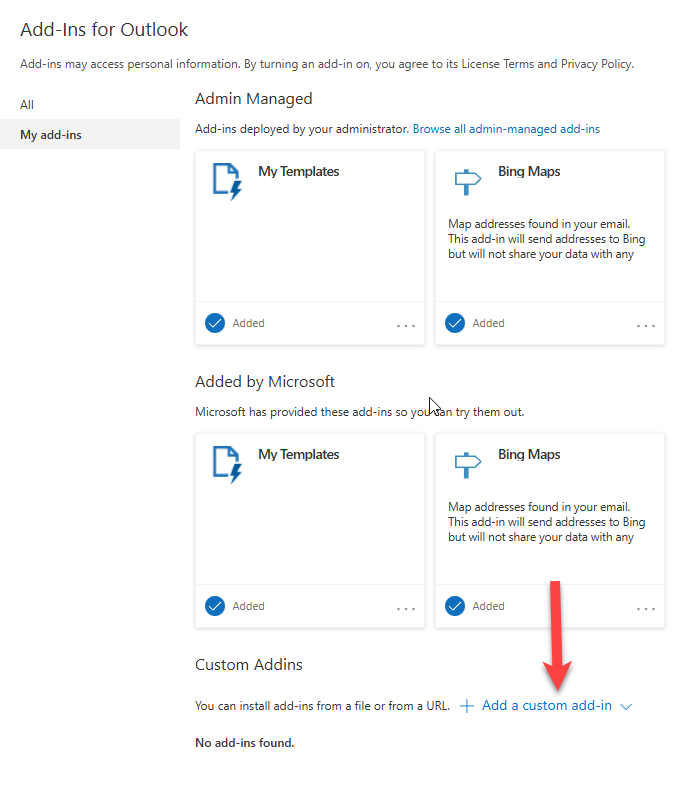Image resolution: width=681 pixels, height=811 pixels.
Task: Select My add-ins in sidebar
Action: [90, 134]
